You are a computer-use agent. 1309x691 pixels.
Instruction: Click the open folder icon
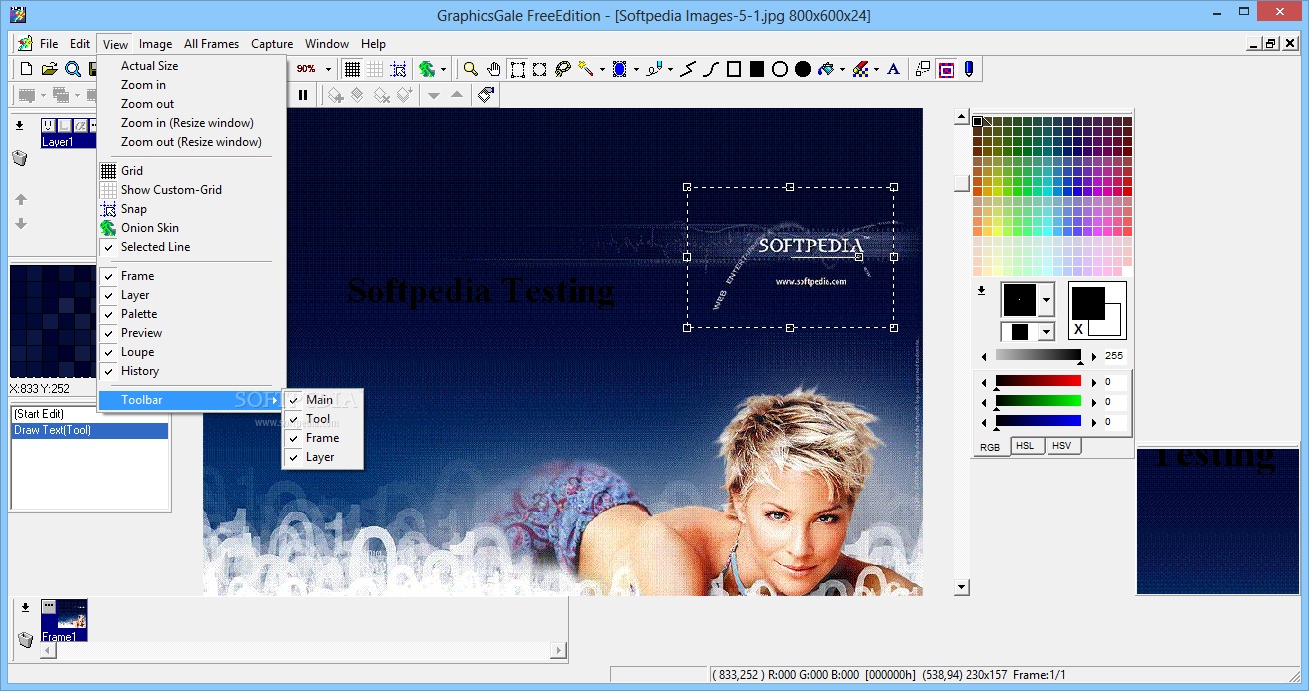click(50, 69)
